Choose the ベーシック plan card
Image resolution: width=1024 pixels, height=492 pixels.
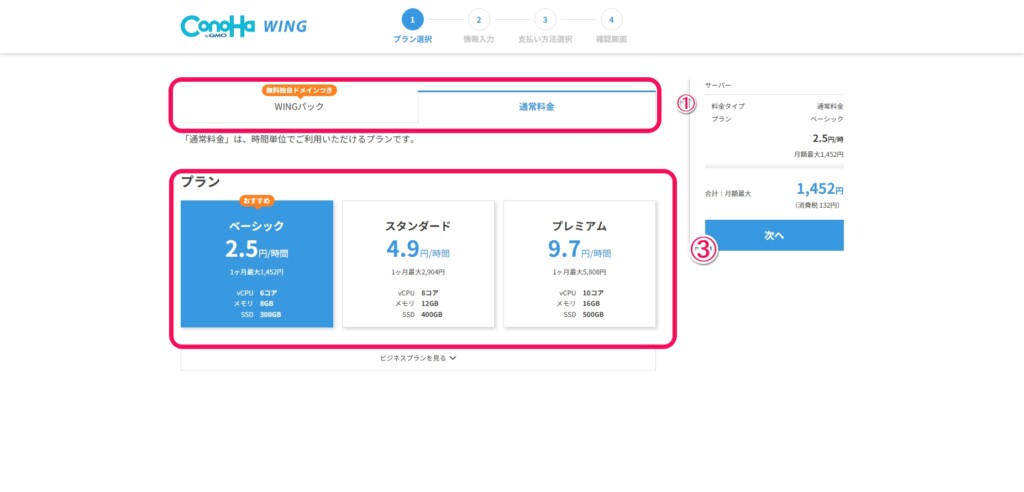(x=257, y=263)
